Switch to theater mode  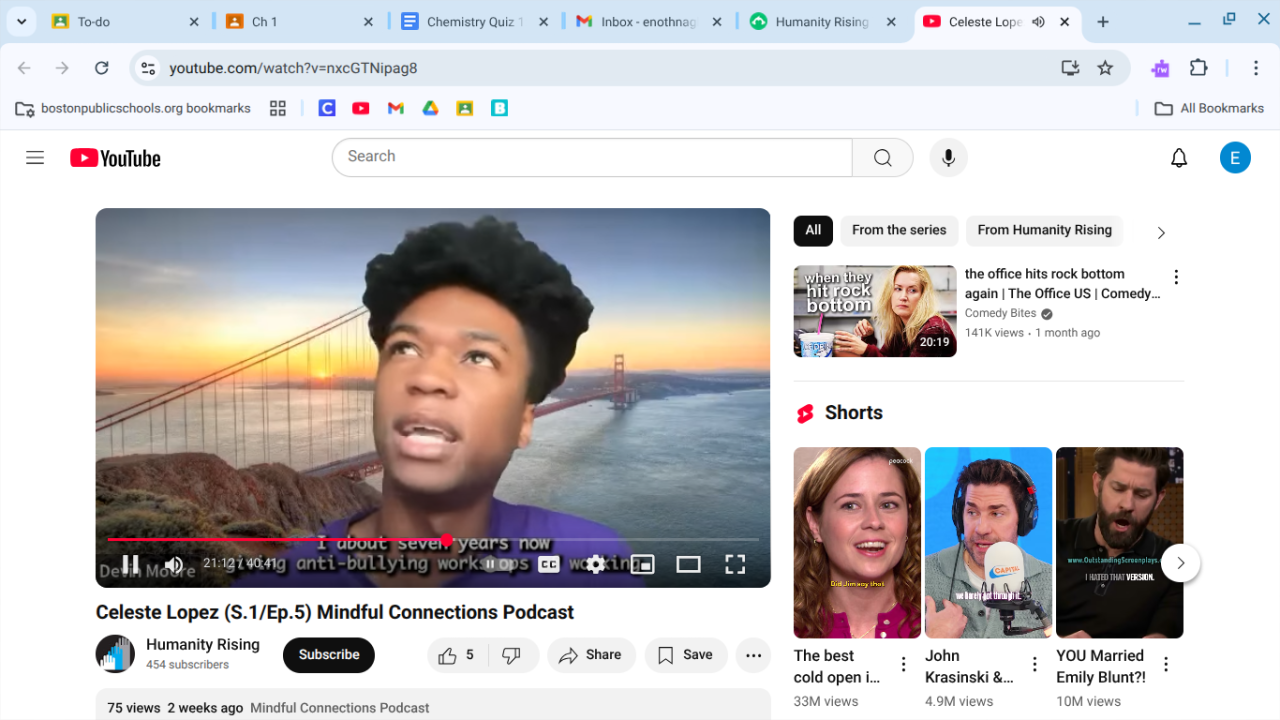[x=688, y=564]
